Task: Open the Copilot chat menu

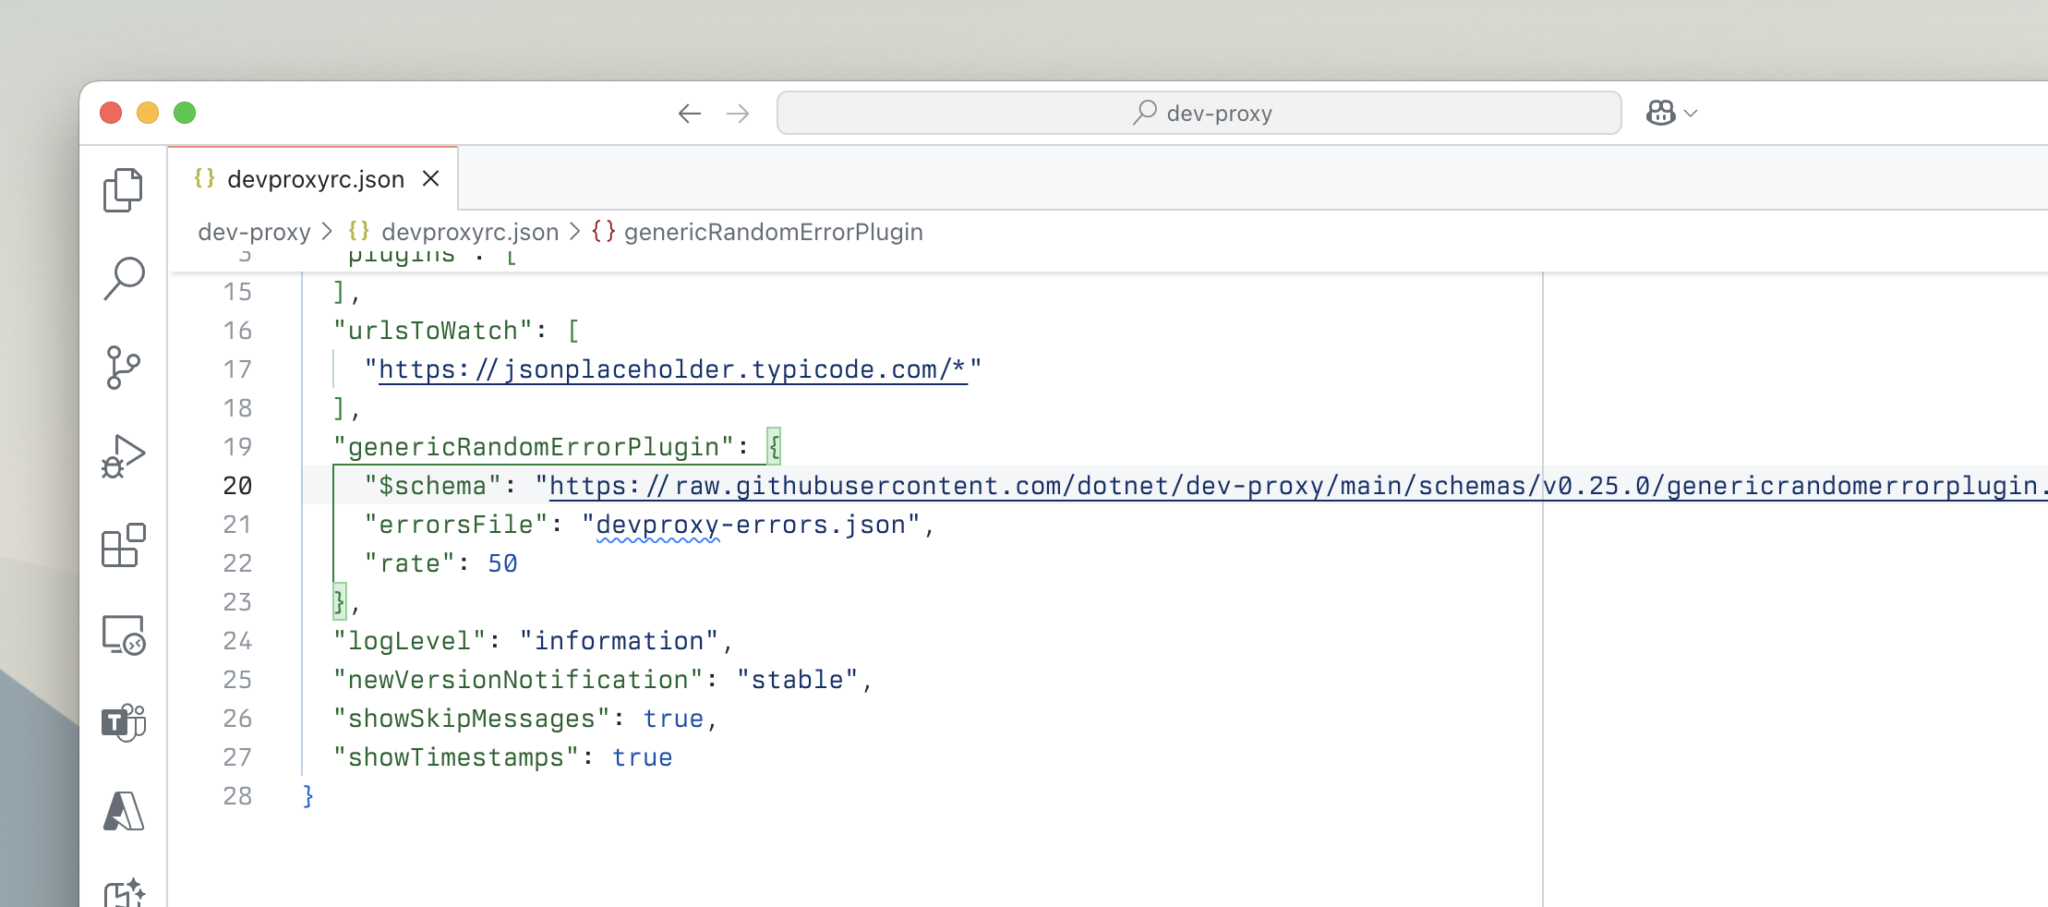Action: (1670, 112)
